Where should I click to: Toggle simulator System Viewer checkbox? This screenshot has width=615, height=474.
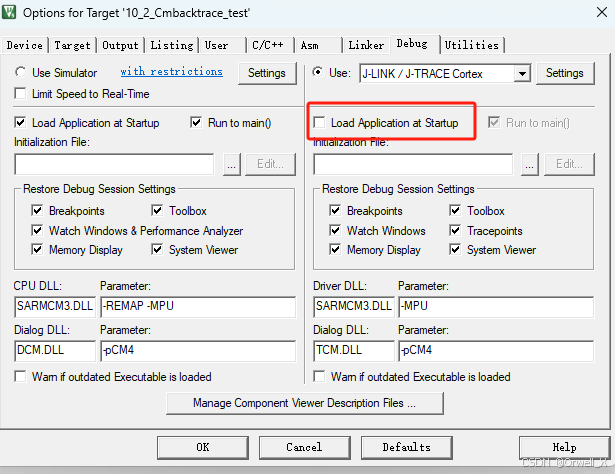(157, 249)
